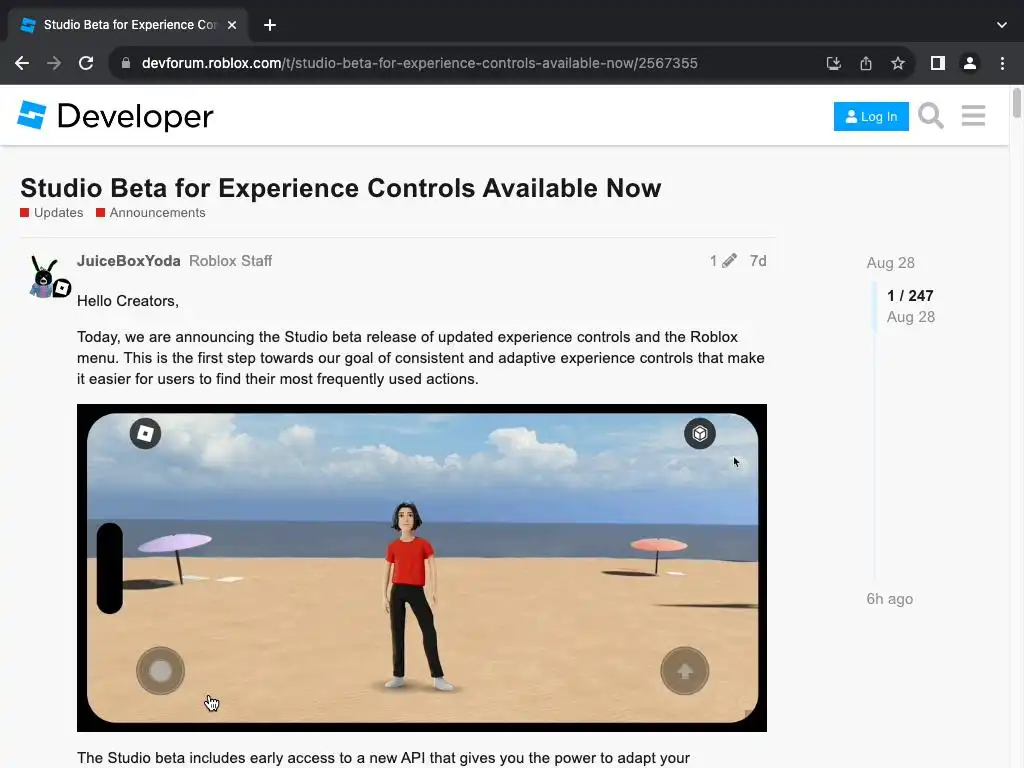The width and height of the screenshot is (1024, 768).
Task: Open a new browser tab
Action: tap(270, 25)
